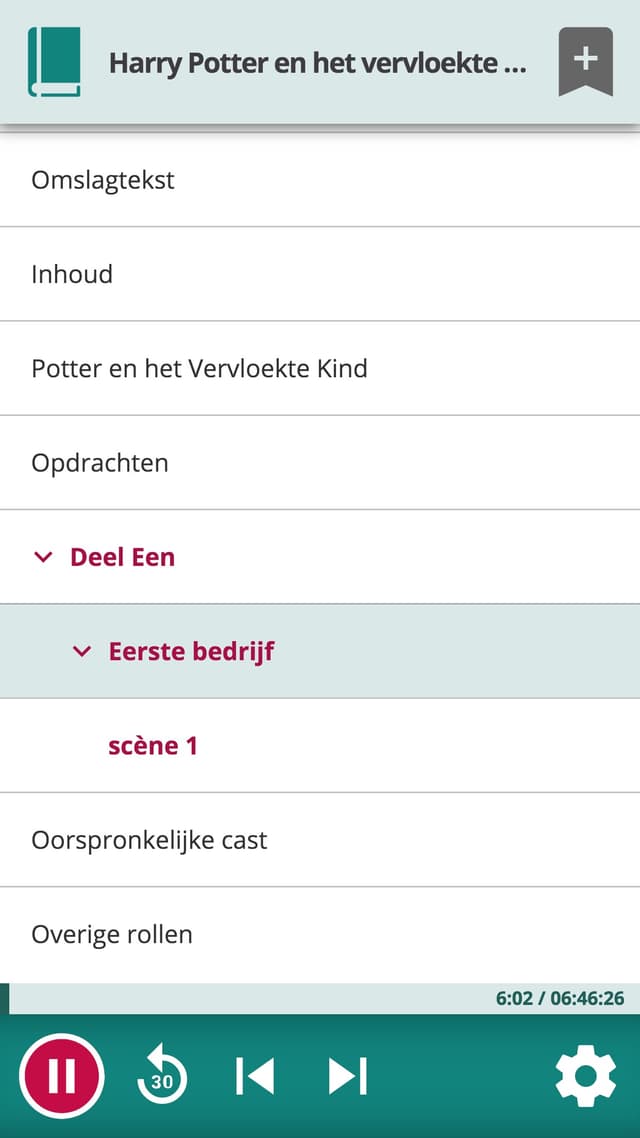Select scène 1
This screenshot has width=640, height=1138.
(320, 746)
